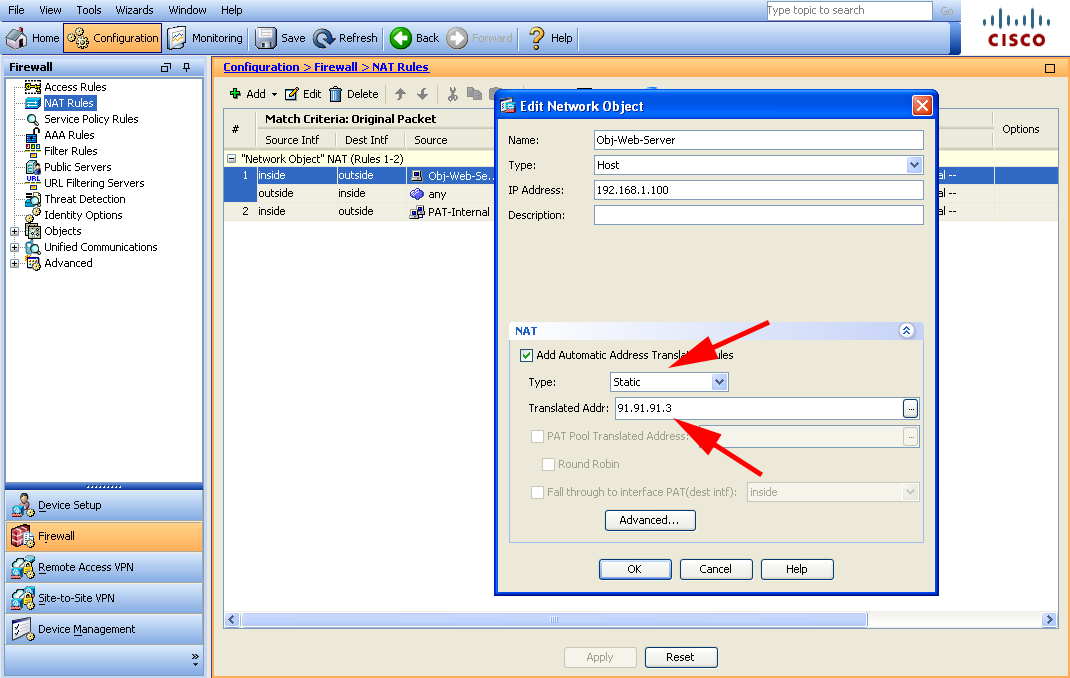1070x678 pixels.
Task: Open the Configuration view
Action: click(113, 38)
